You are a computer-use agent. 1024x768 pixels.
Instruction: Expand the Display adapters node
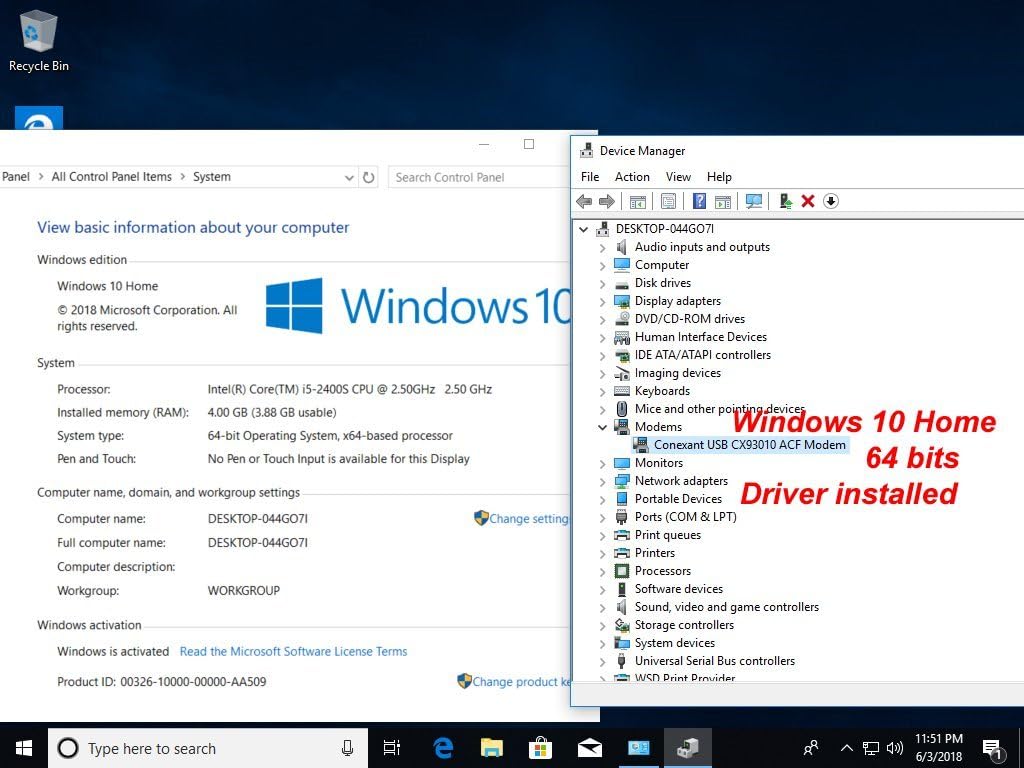602,301
